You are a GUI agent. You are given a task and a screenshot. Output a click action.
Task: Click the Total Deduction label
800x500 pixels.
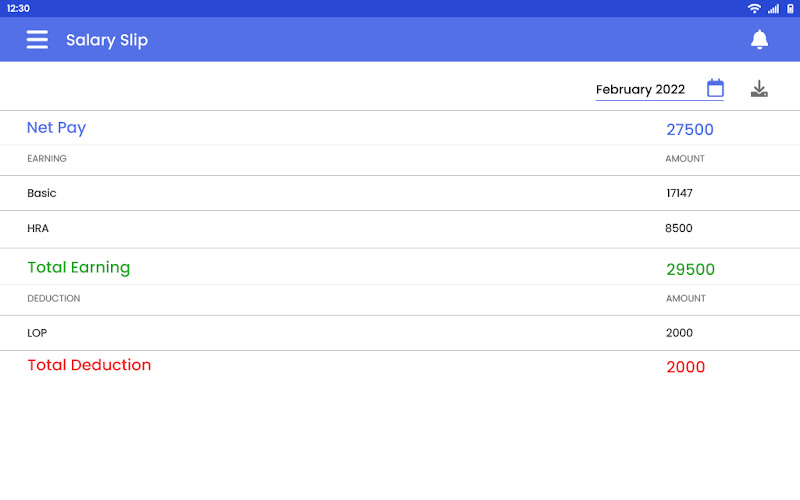89,365
